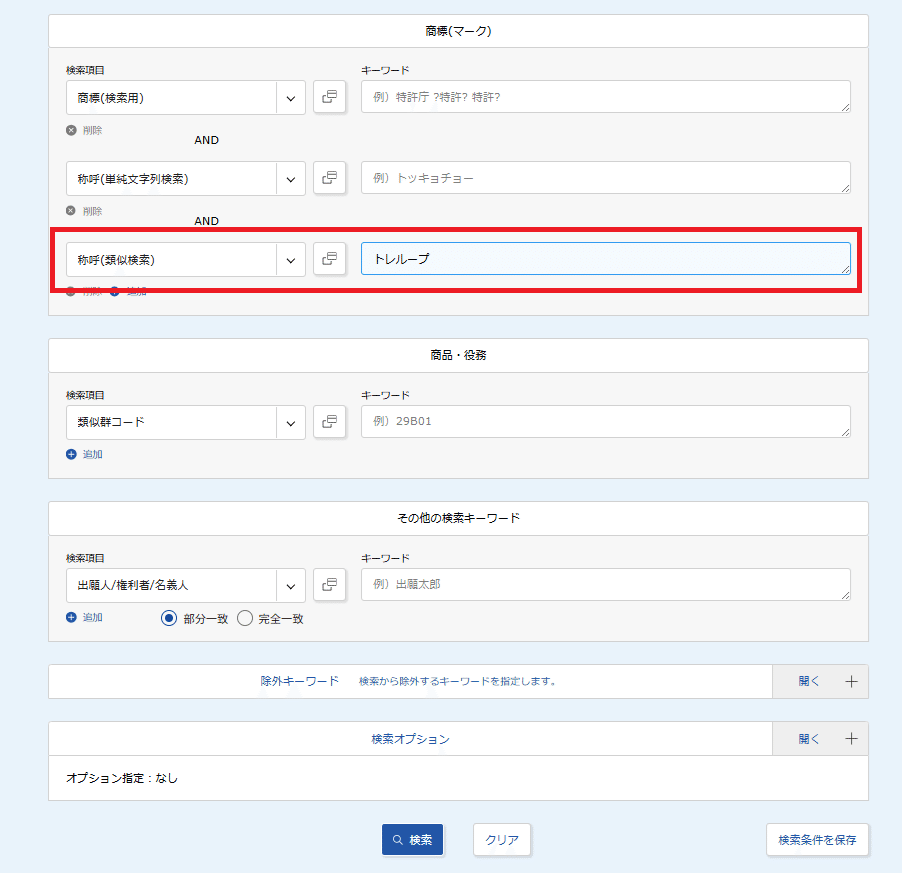Click the copy icon beside 商標(検索用) dropdown
Image resolution: width=902 pixels, height=873 pixels.
tap(329, 97)
